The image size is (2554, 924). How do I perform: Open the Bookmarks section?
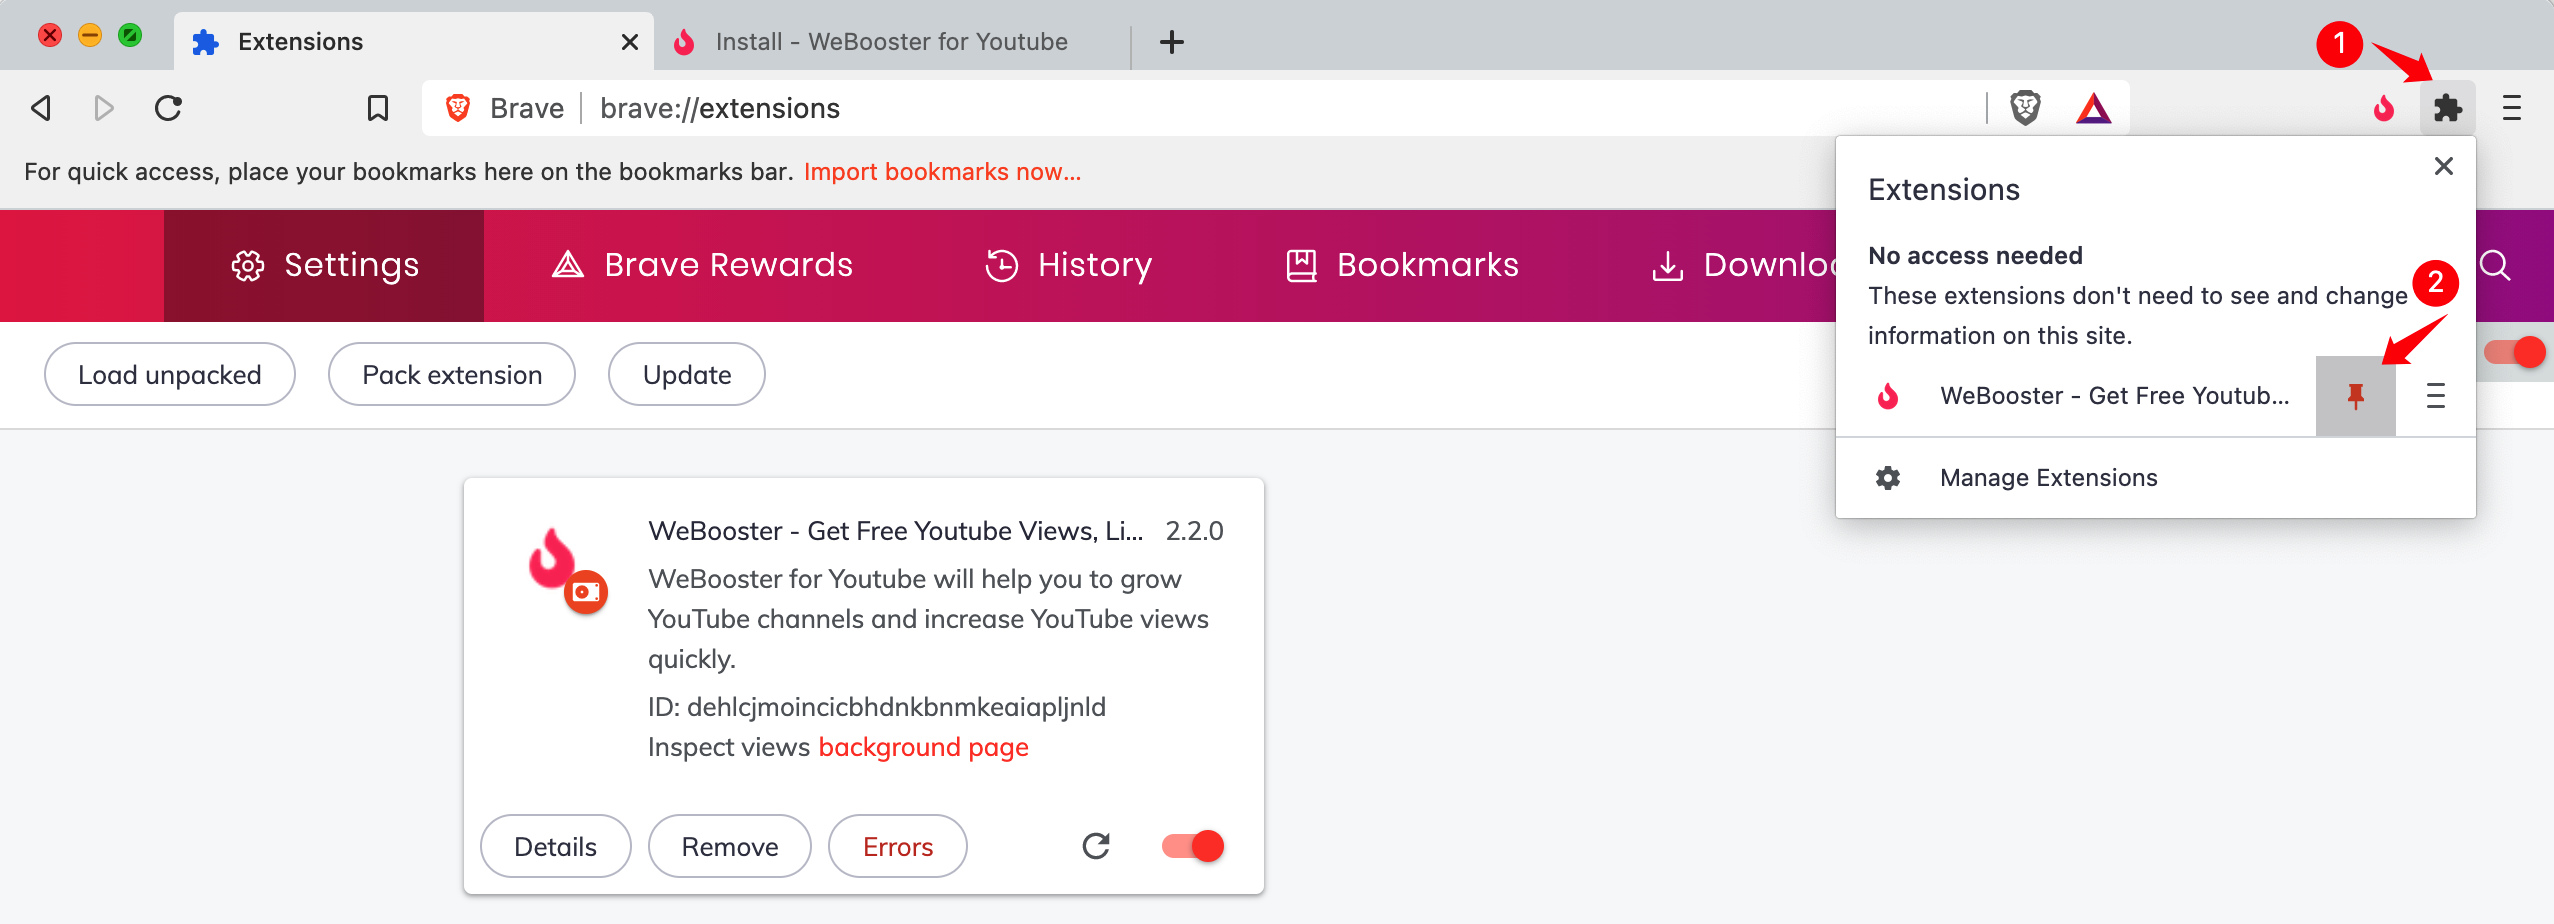click(1401, 265)
